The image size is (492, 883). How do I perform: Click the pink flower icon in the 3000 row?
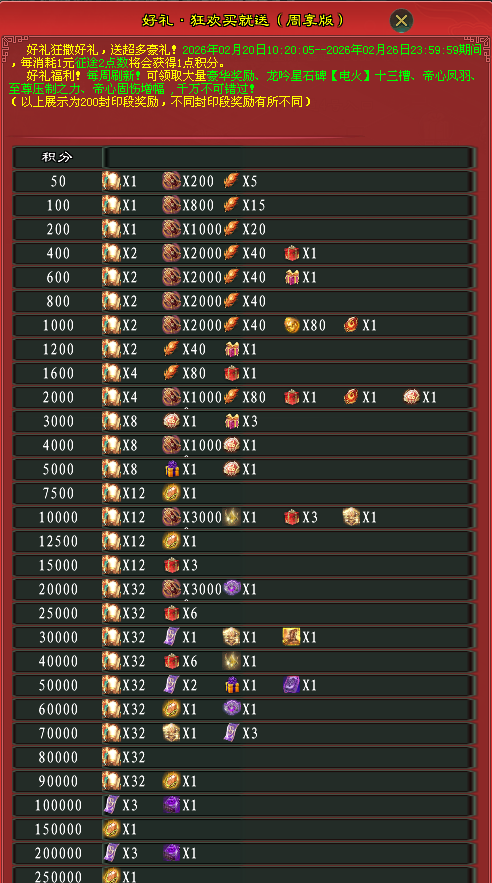pyautogui.click(x=171, y=421)
